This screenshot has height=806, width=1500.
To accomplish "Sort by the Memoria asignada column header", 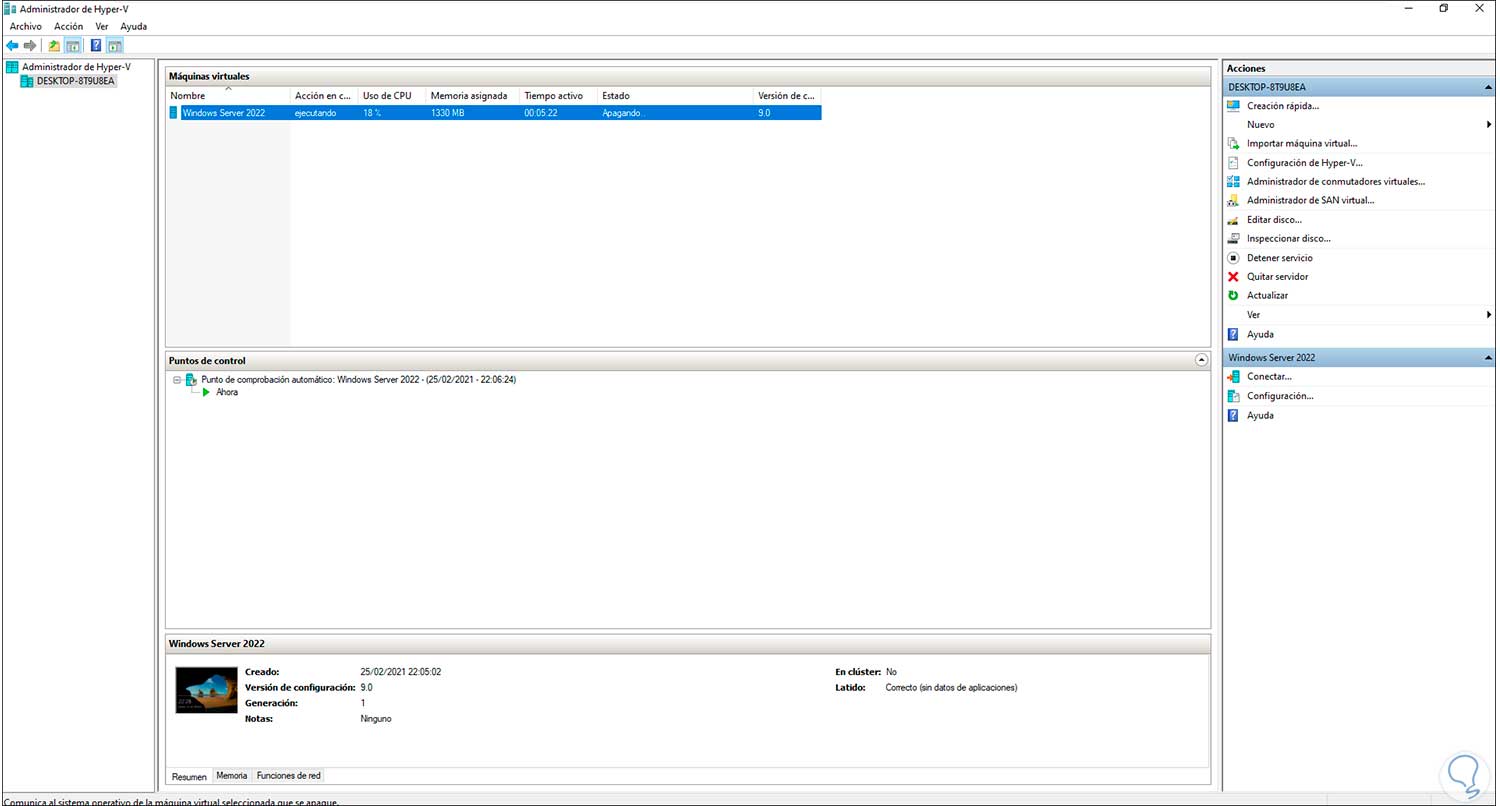I will click(x=473, y=96).
